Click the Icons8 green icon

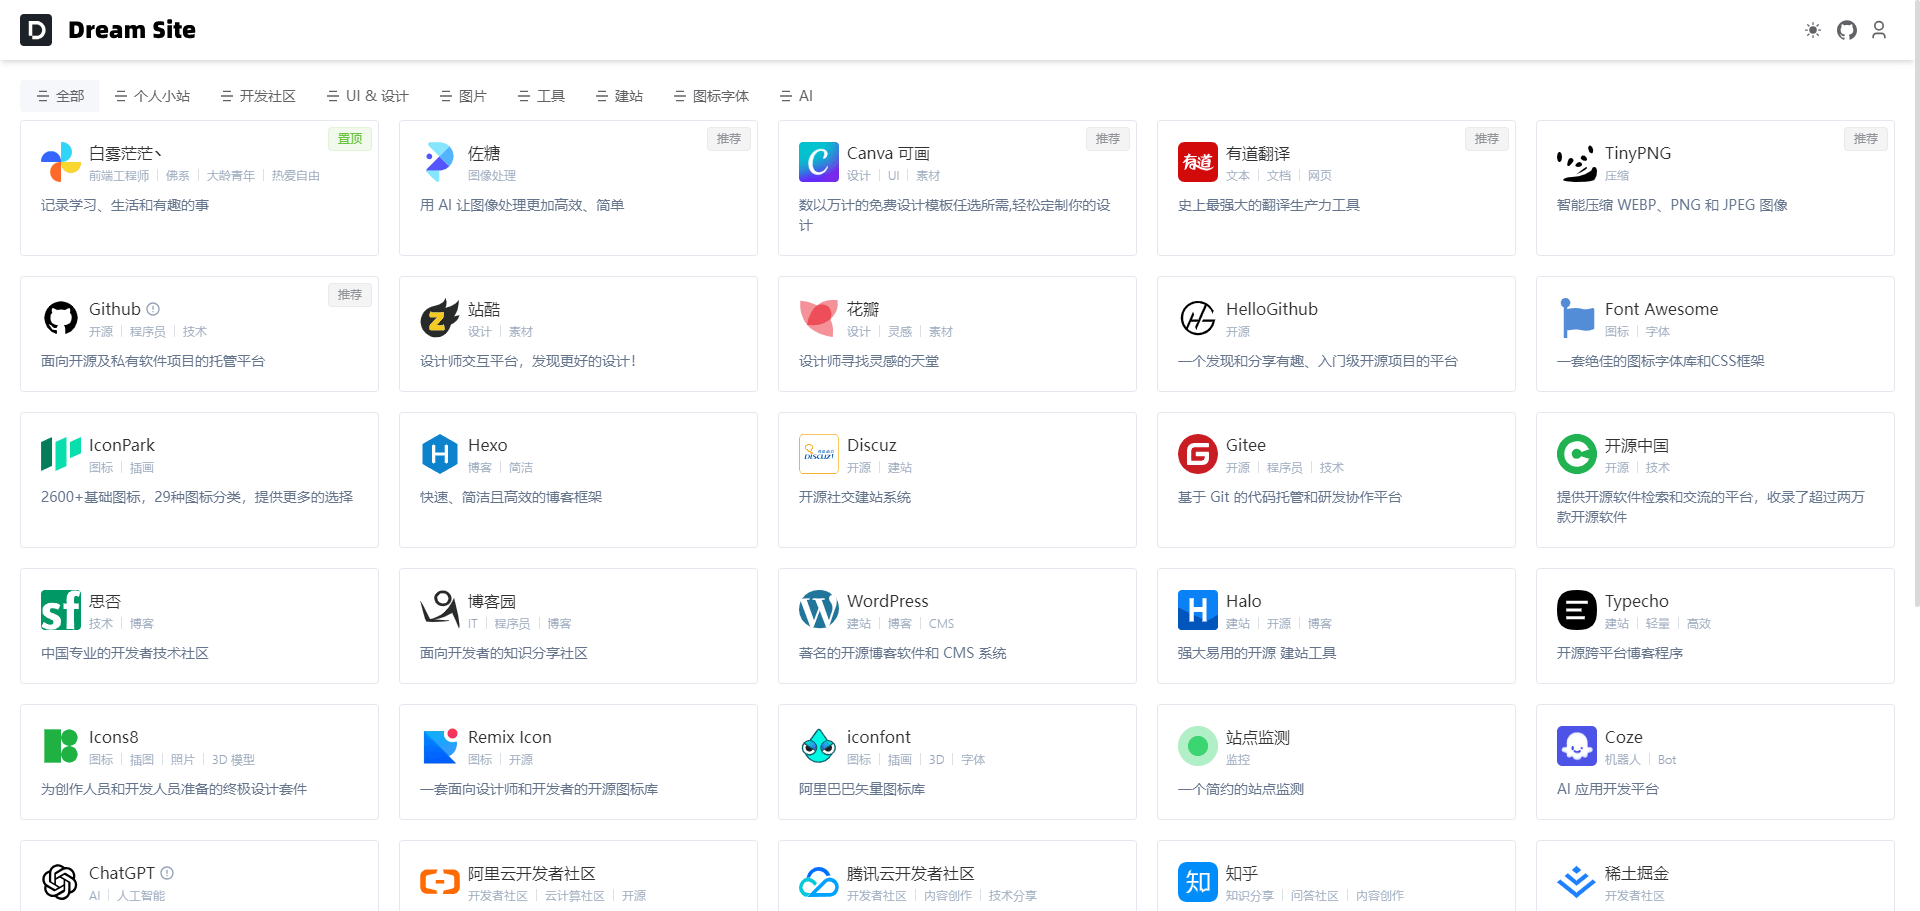pyautogui.click(x=61, y=746)
